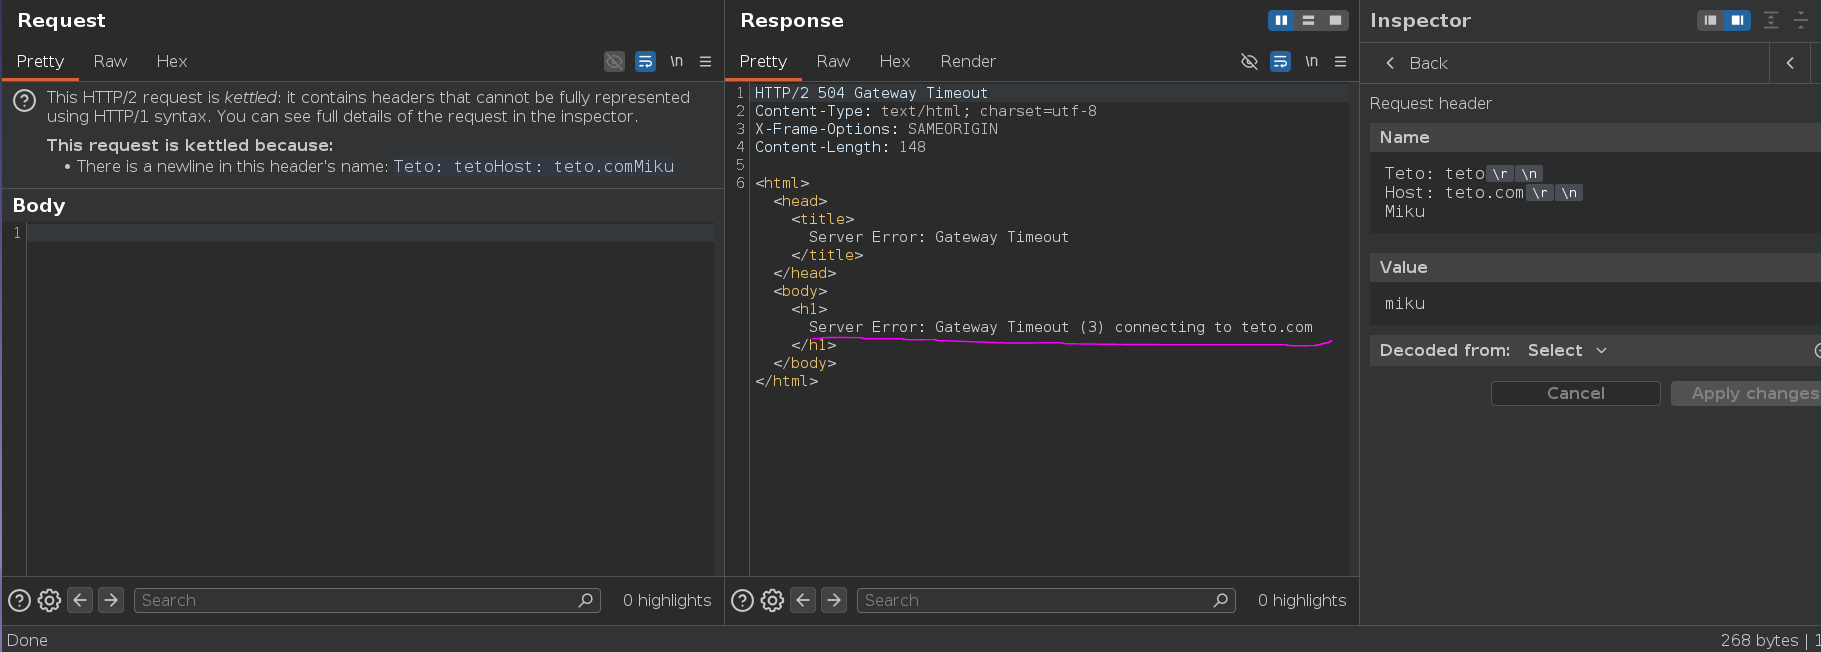Select combined tabbed layout icon in Response header
This screenshot has width=1821, height=652.
pos(1335,20)
